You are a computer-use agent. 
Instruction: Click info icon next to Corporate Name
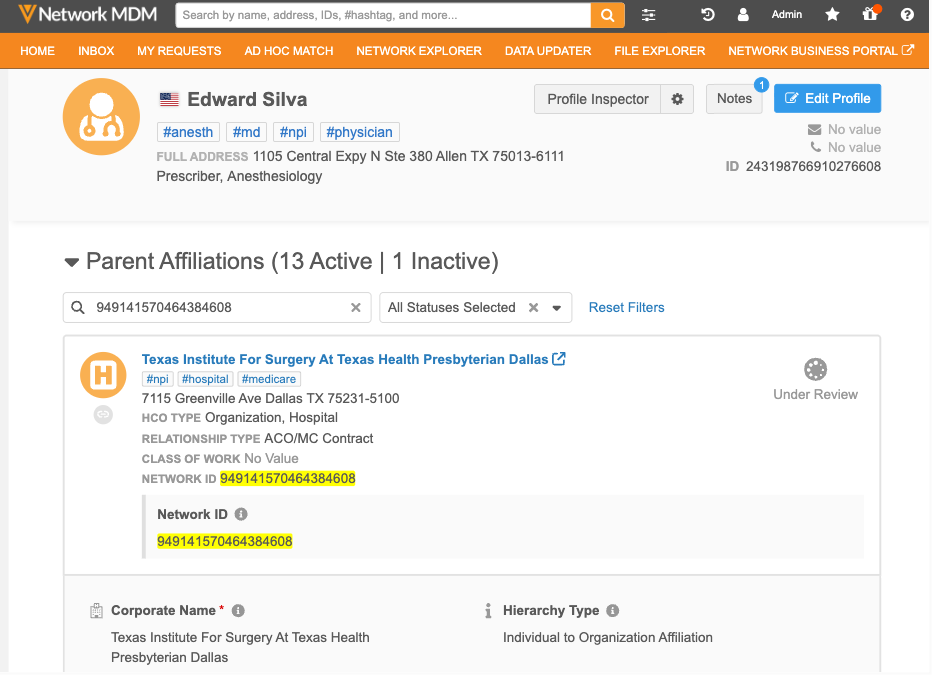tap(238, 610)
